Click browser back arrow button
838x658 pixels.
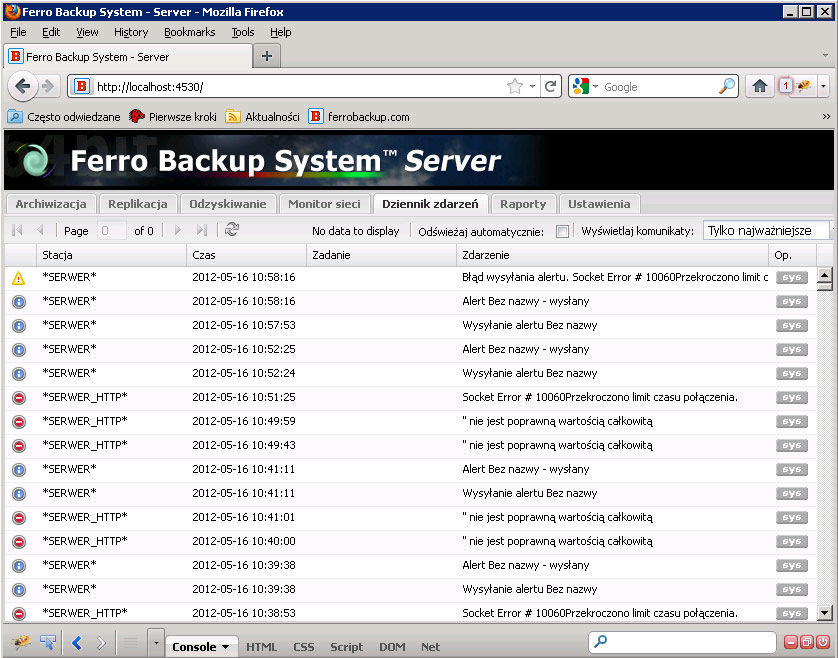pos(23,87)
